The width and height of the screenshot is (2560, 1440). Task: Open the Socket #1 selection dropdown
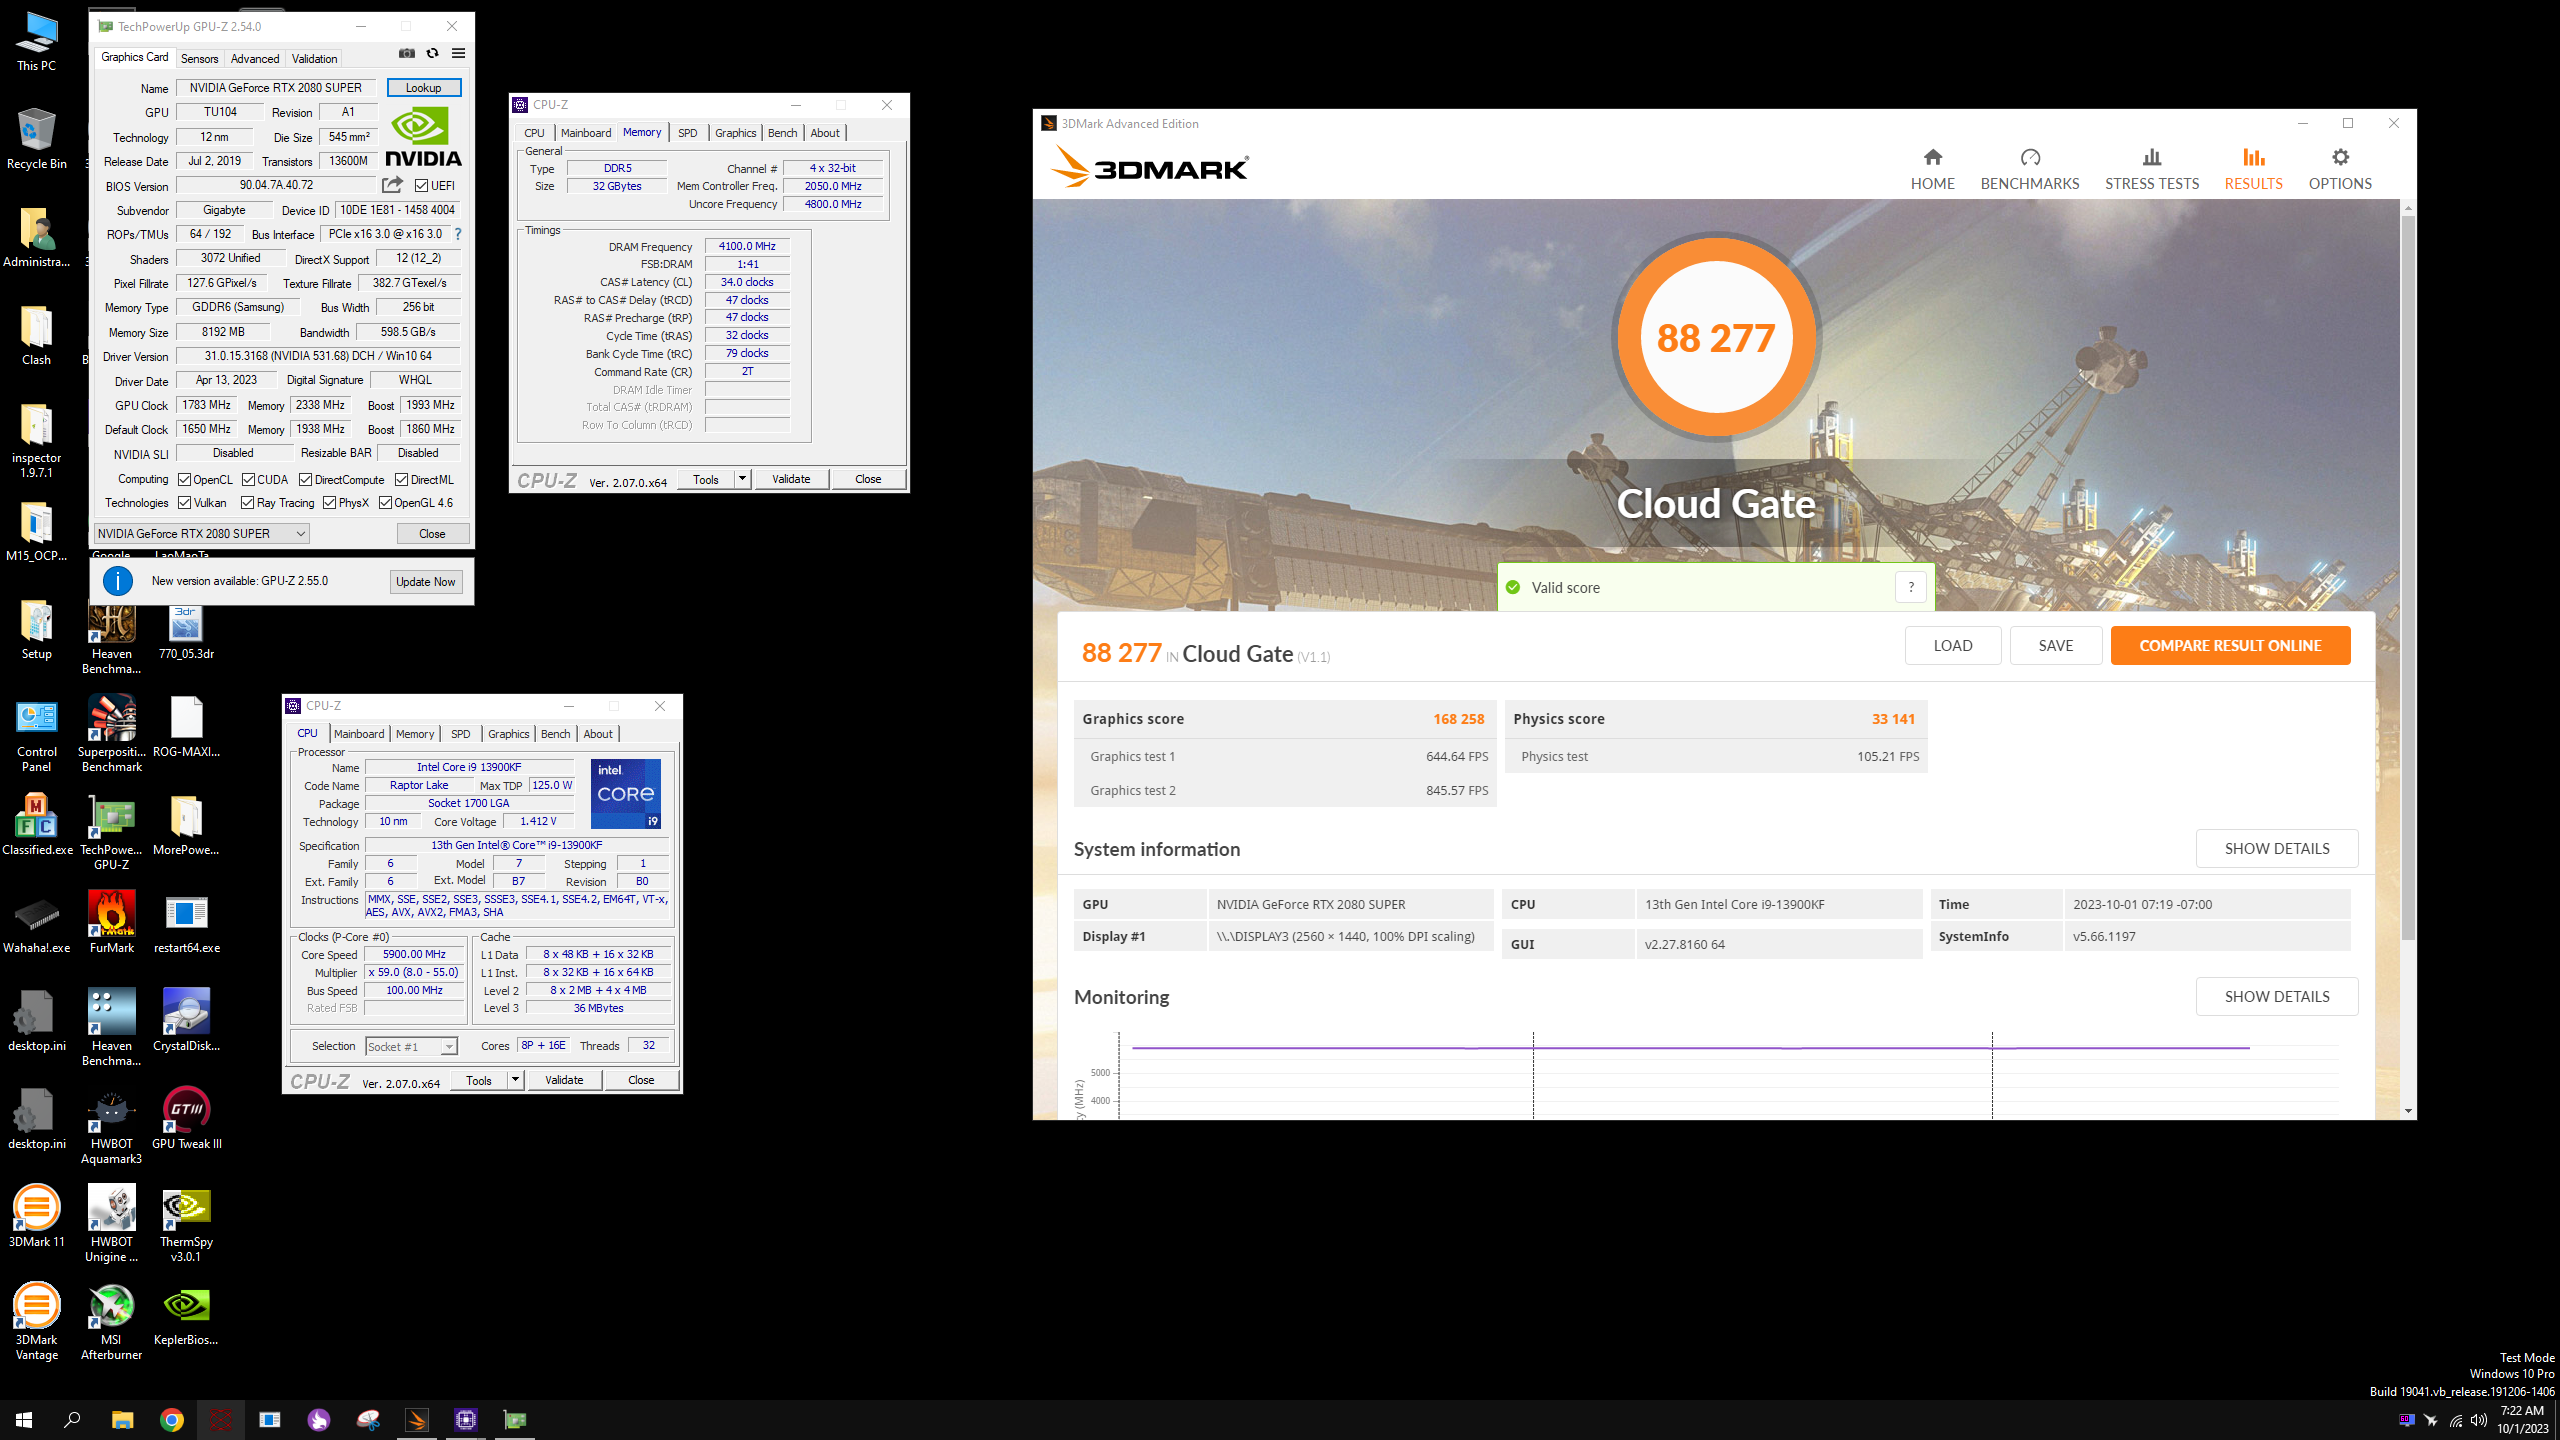click(411, 1046)
